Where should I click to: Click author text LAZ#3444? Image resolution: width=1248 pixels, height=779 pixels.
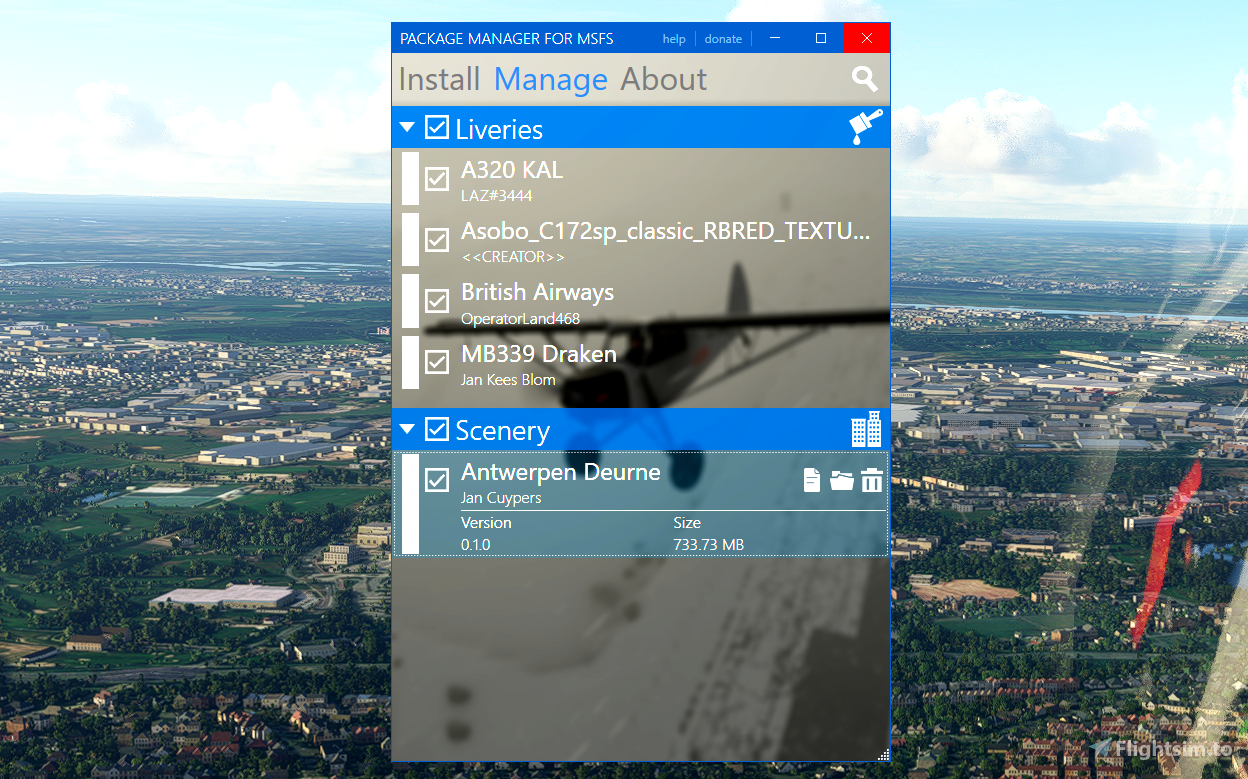(497, 196)
